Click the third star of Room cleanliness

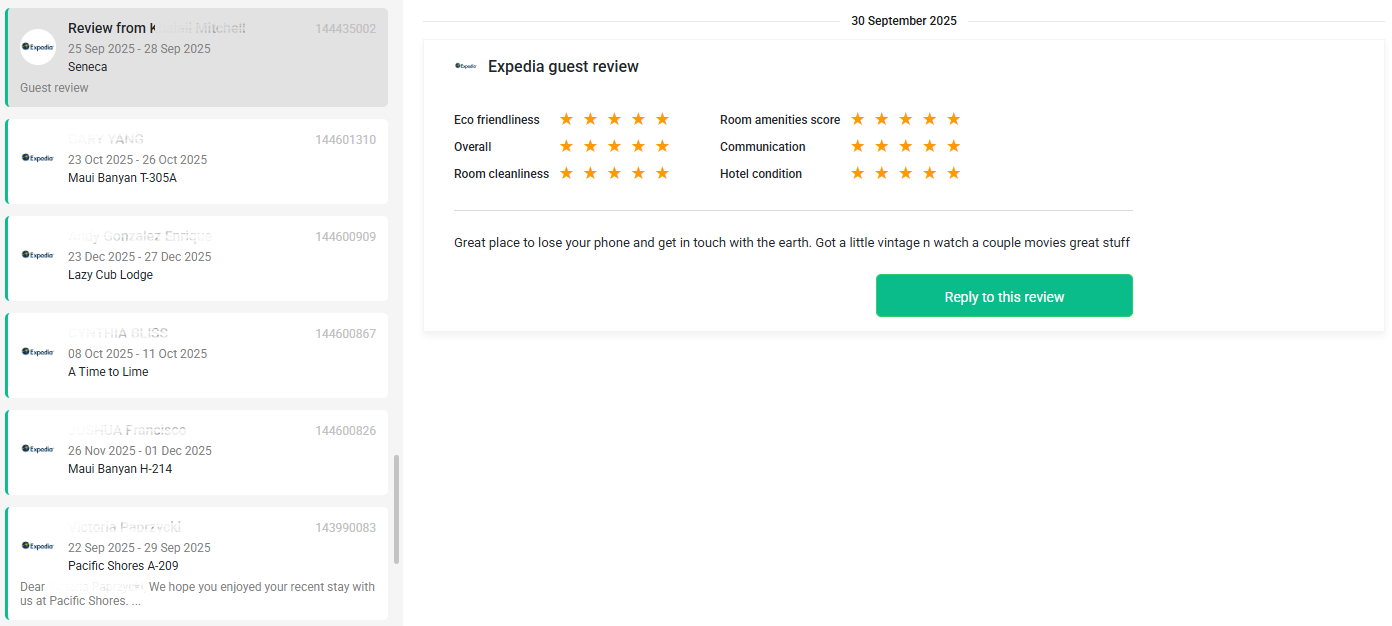(x=614, y=173)
